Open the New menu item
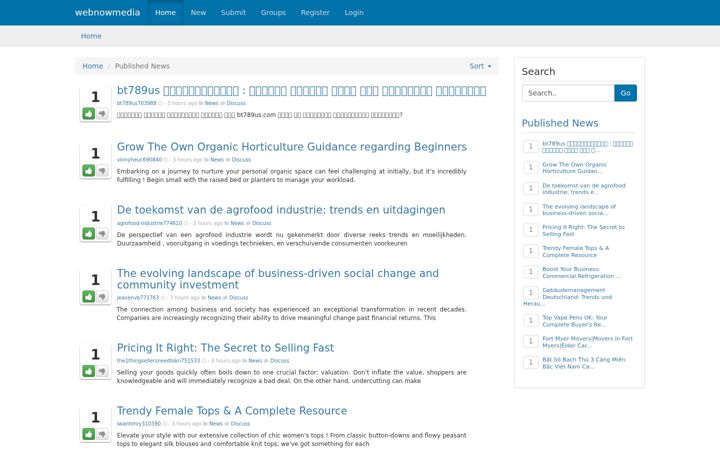Image resolution: width=720 pixels, height=450 pixels. point(198,12)
